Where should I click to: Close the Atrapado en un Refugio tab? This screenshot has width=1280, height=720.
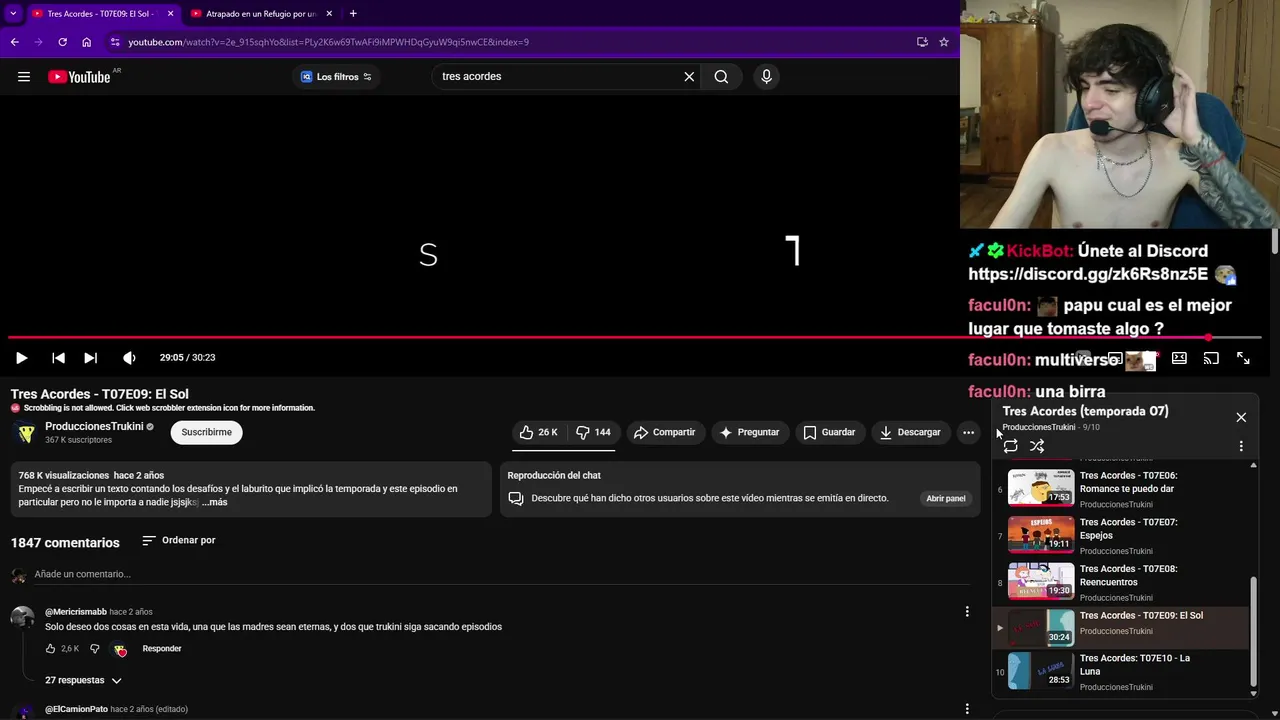329,14
